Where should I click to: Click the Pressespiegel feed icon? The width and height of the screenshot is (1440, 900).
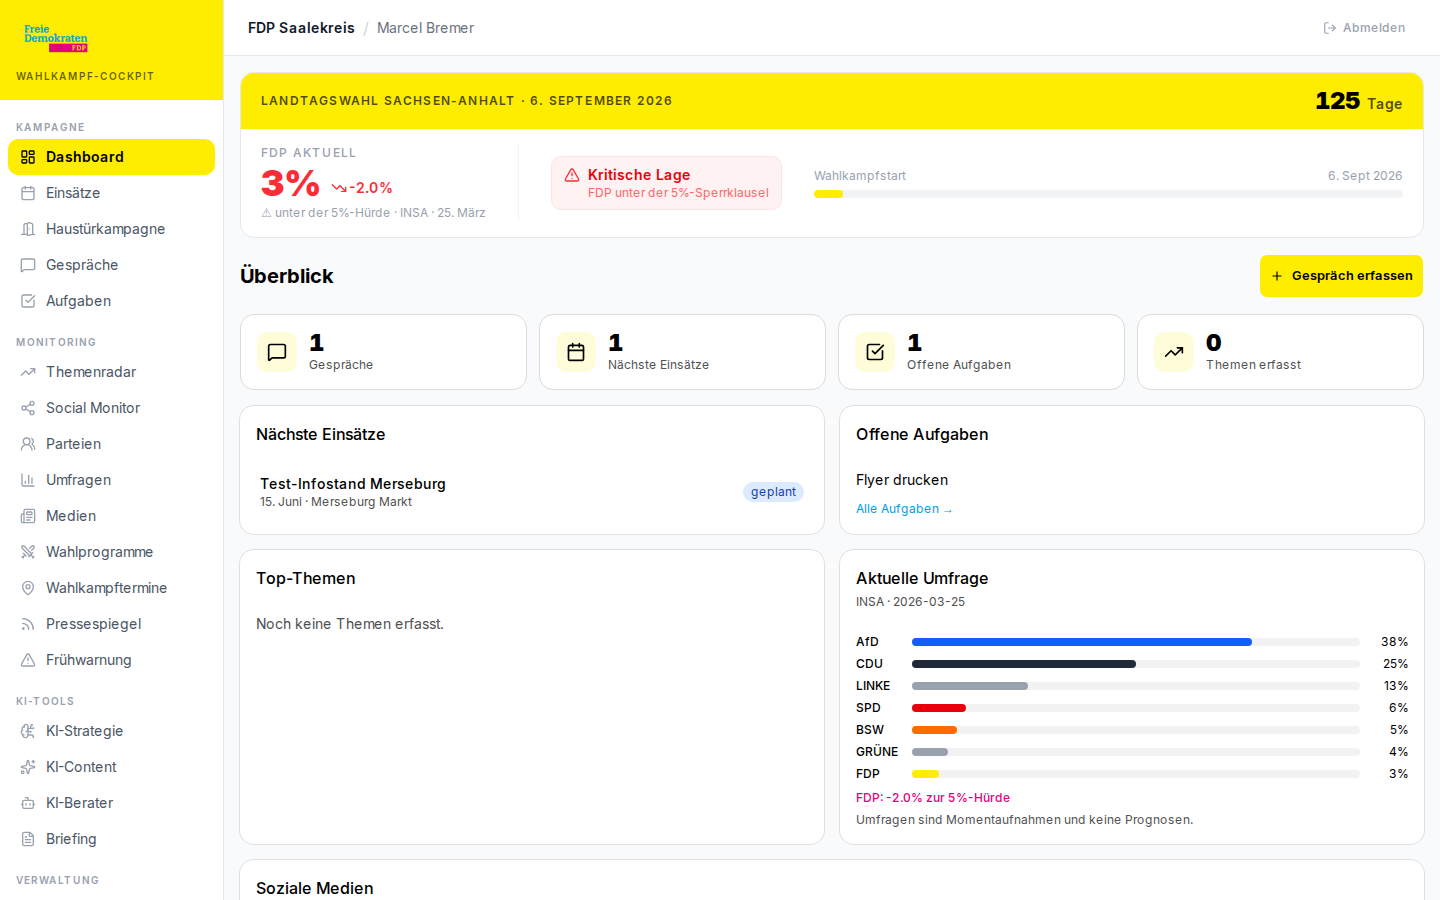[x=28, y=624]
